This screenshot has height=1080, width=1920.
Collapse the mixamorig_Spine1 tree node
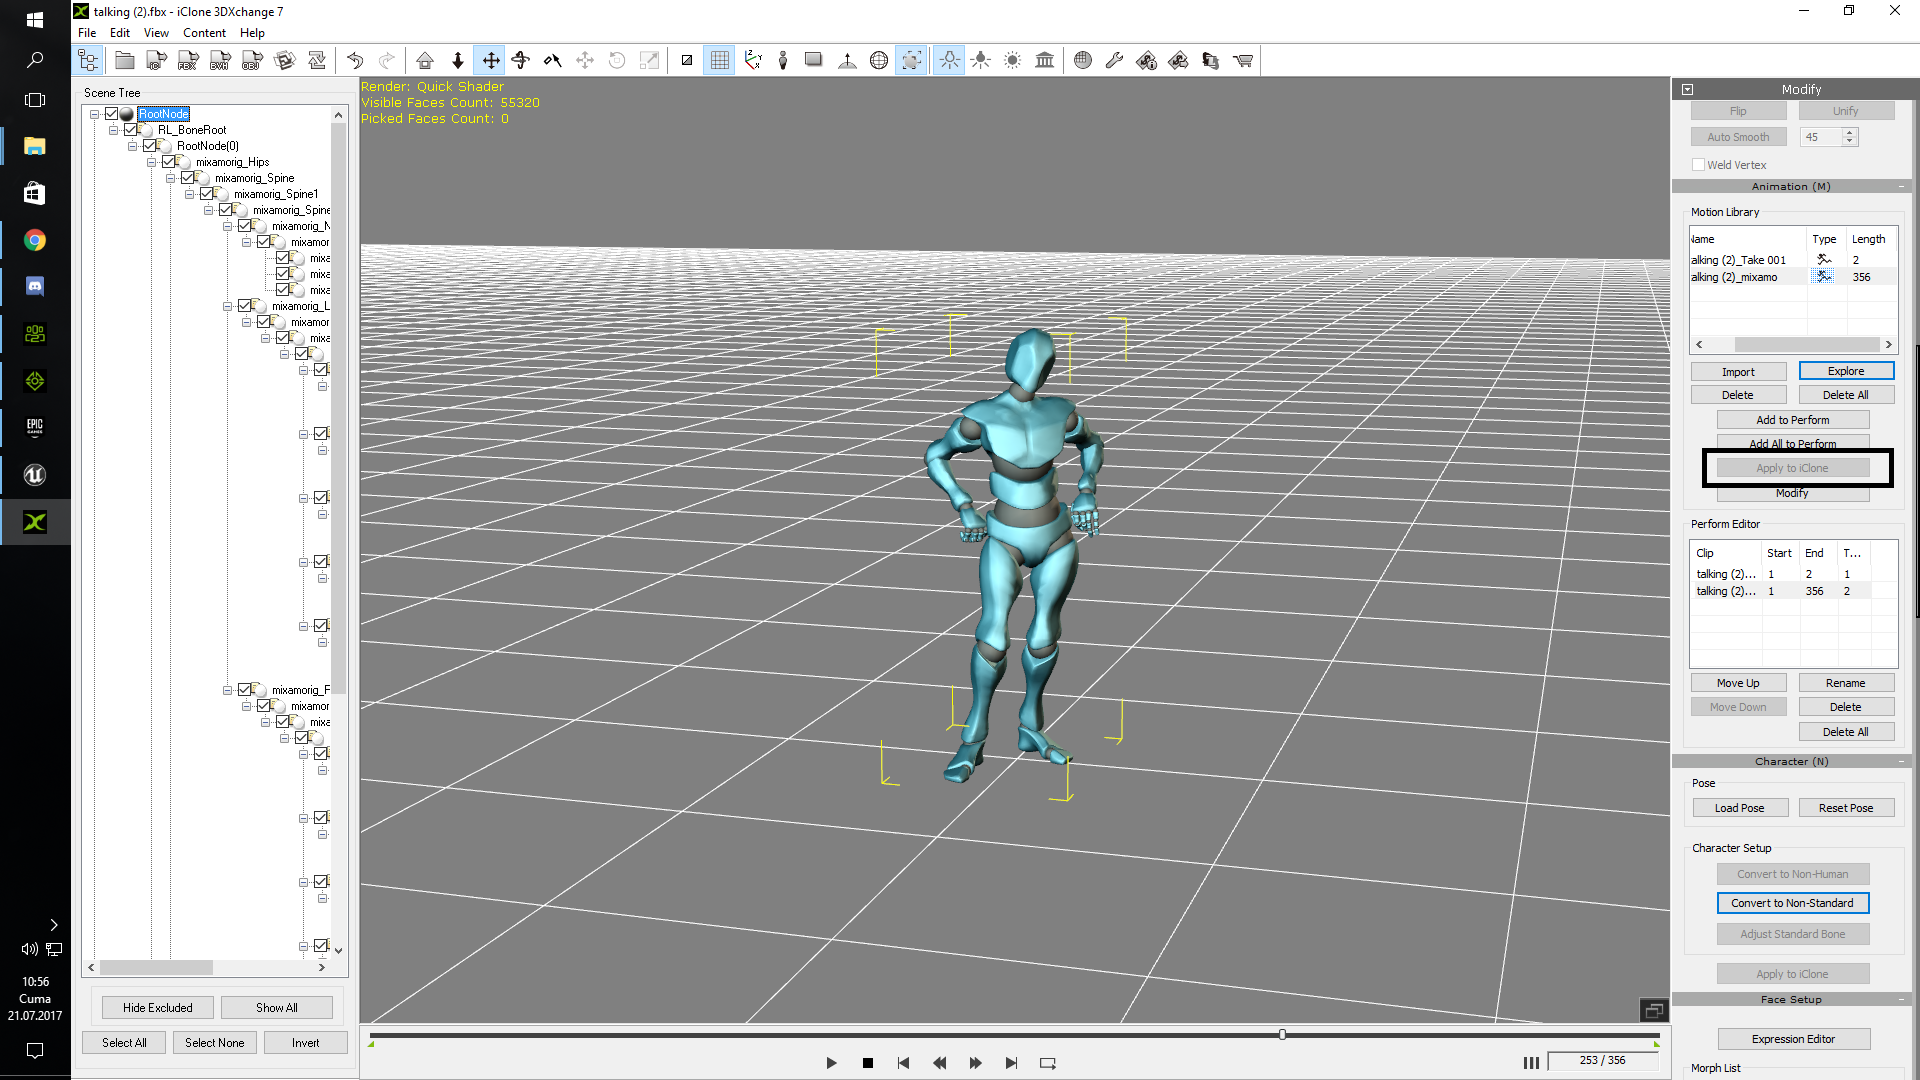(190, 194)
